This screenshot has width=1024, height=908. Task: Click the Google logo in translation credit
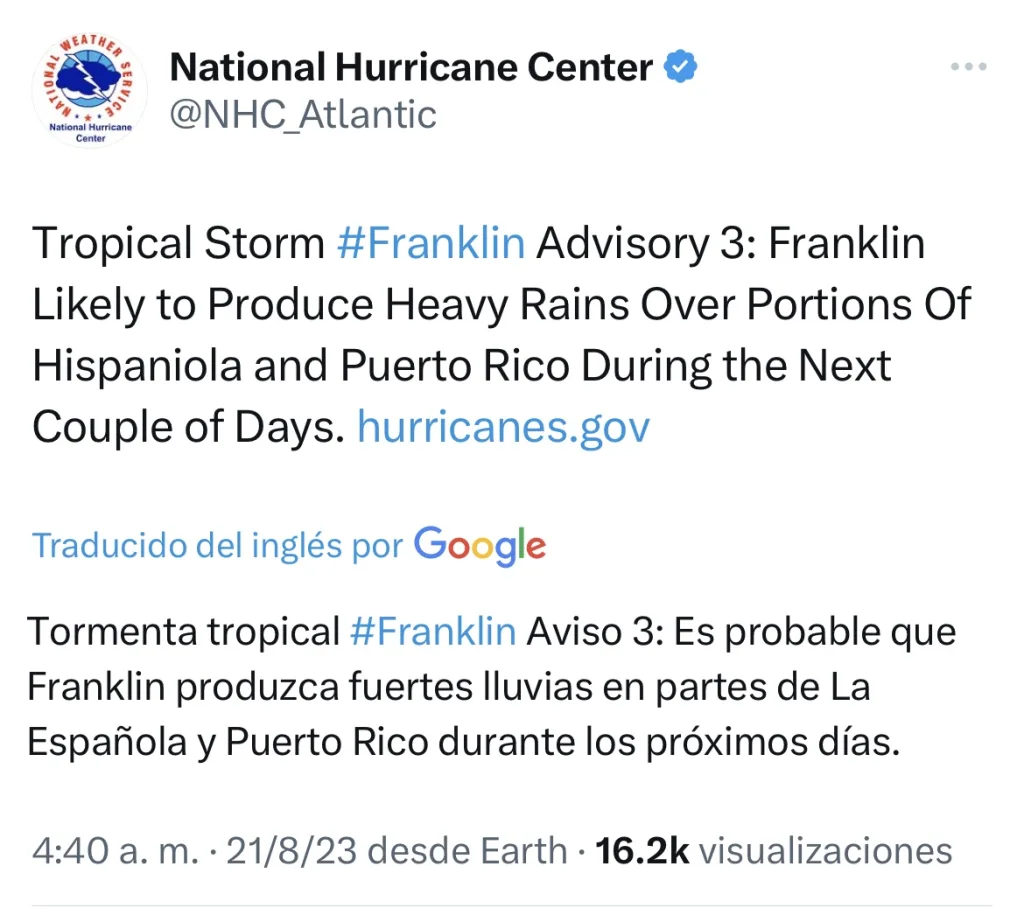(x=480, y=545)
